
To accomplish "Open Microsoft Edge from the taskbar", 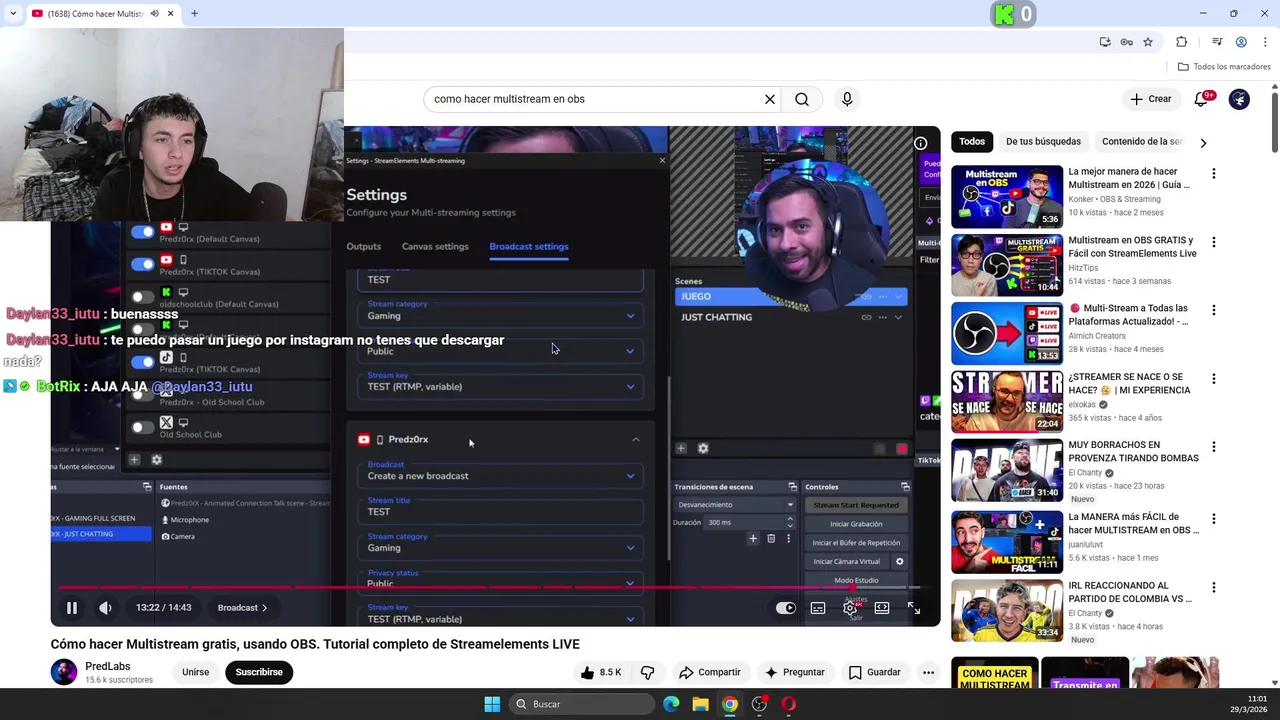I will coord(671,704).
